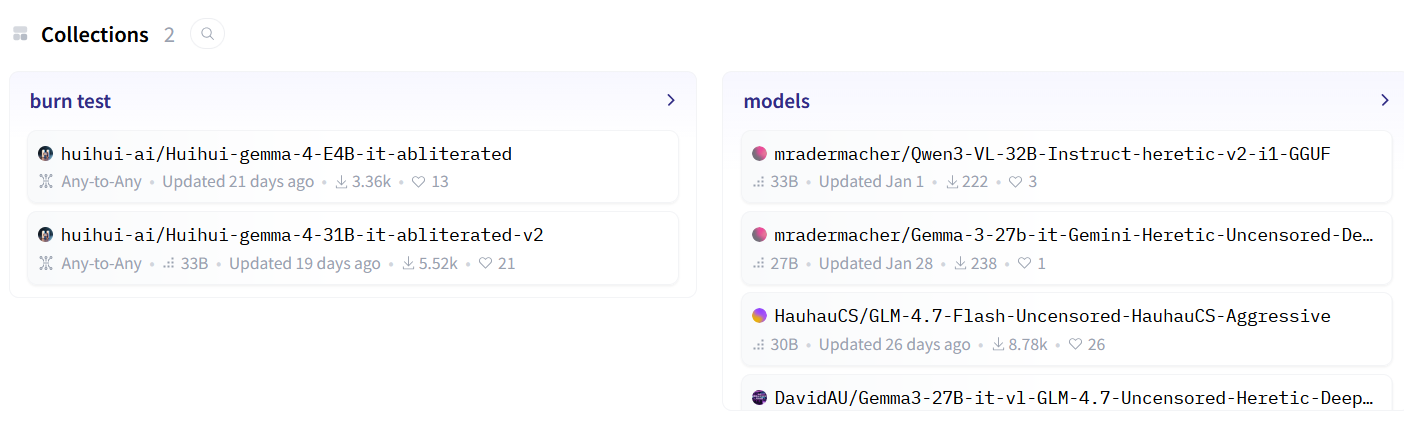Expand the models collection chevron
The image size is (1404, 432).
[x=1384, y=100]
